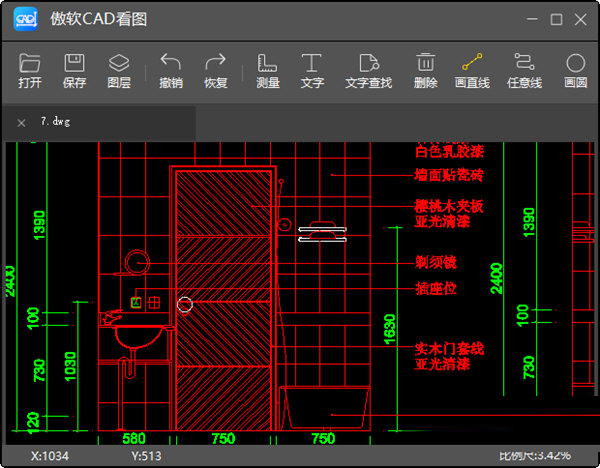Click the 傲软CAD看图 app logo
This screenshot has width=600, height=468.
pyautogui.click(x=25, y=18)
